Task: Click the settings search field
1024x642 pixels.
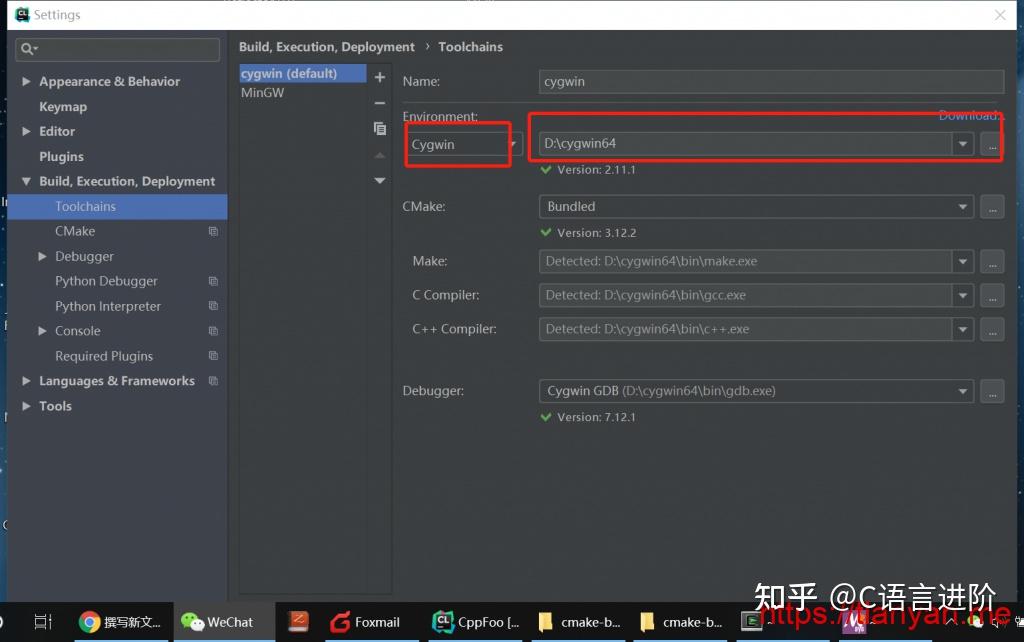Action: point(117,49)
